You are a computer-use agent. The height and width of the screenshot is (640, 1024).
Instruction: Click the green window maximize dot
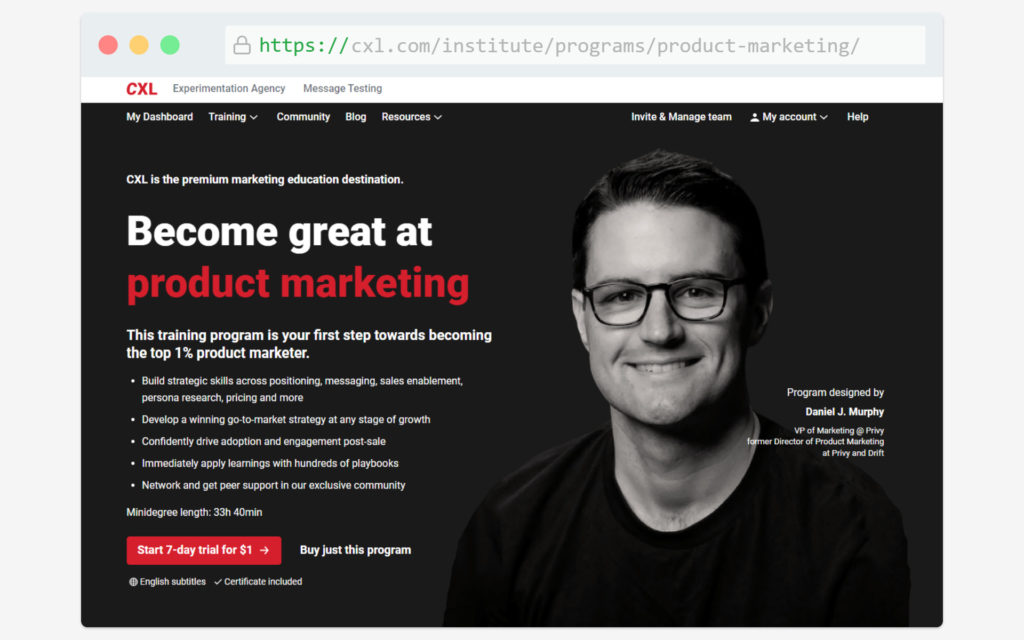point(170,45)
